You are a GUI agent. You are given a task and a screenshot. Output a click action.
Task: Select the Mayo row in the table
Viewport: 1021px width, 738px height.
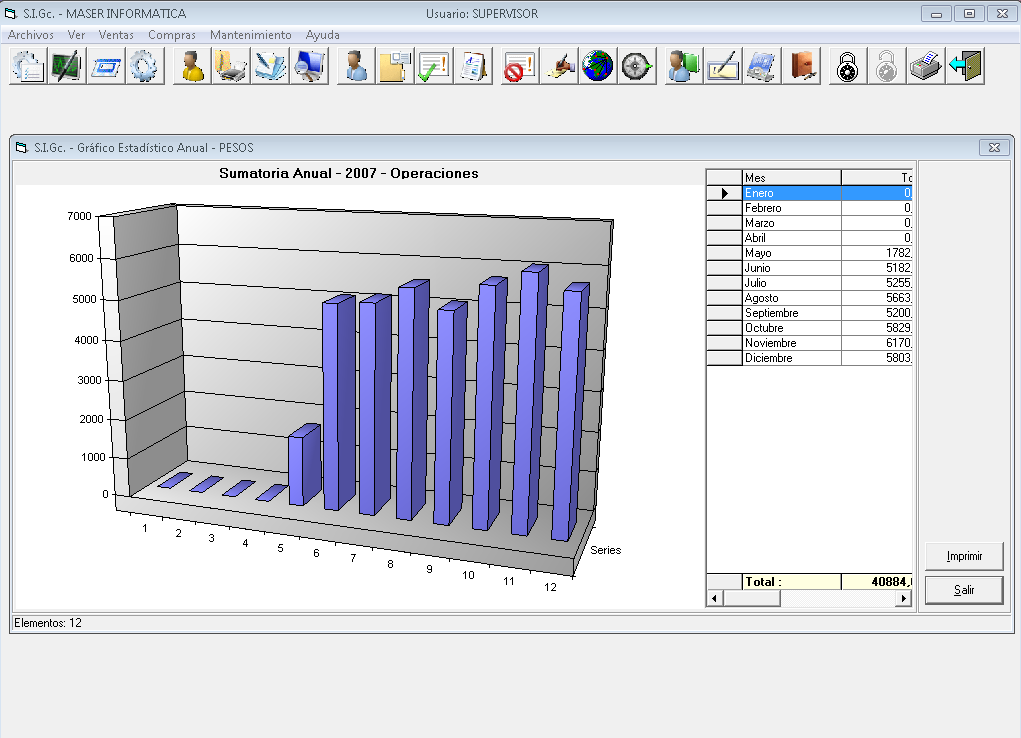pyautogui.click(x=809, y=253)
